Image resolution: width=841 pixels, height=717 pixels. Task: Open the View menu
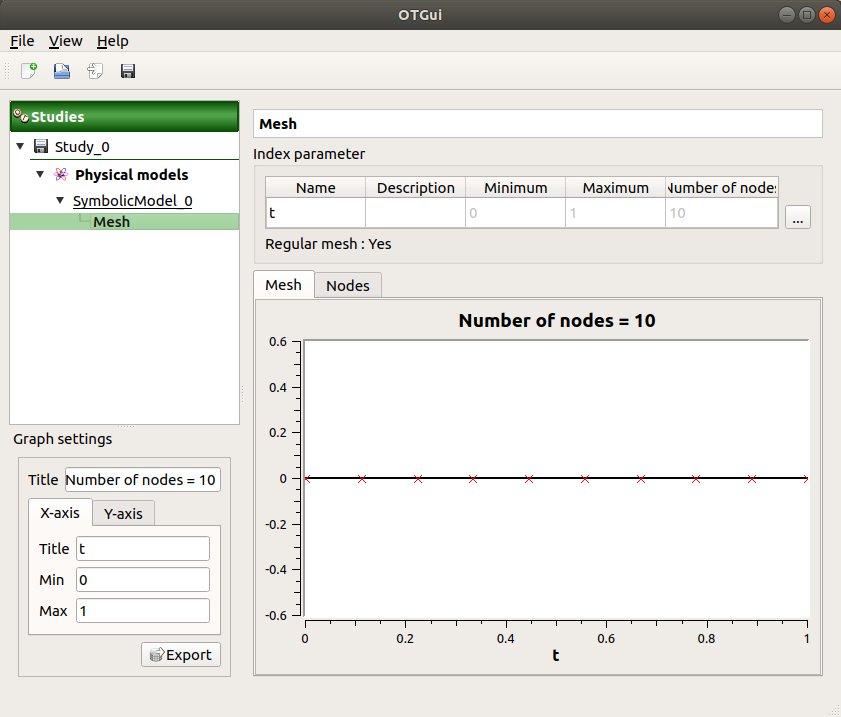tap(65, 41)
